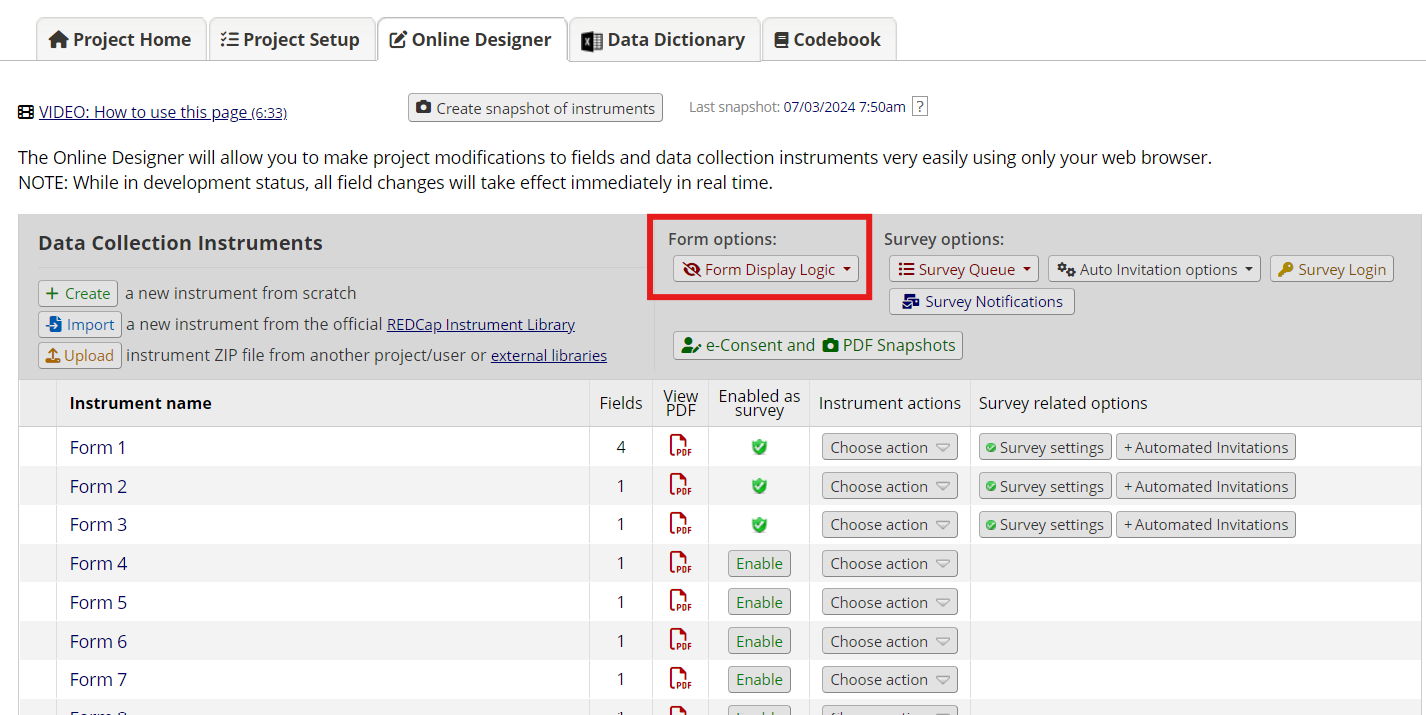Open Survey settings for Form 1
This screenshot has height=715, width=1426.
pyautogui.click(x=1044, y=447)
